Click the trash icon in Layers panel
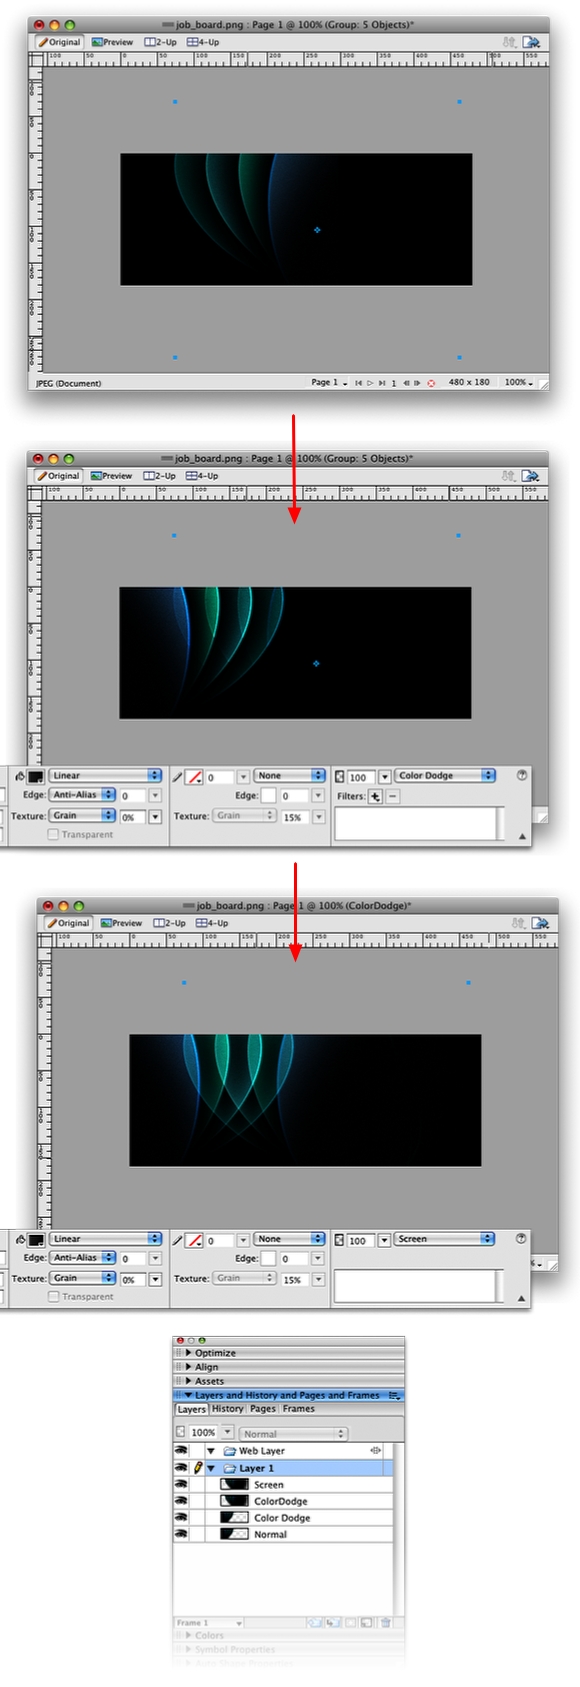 386,1622
